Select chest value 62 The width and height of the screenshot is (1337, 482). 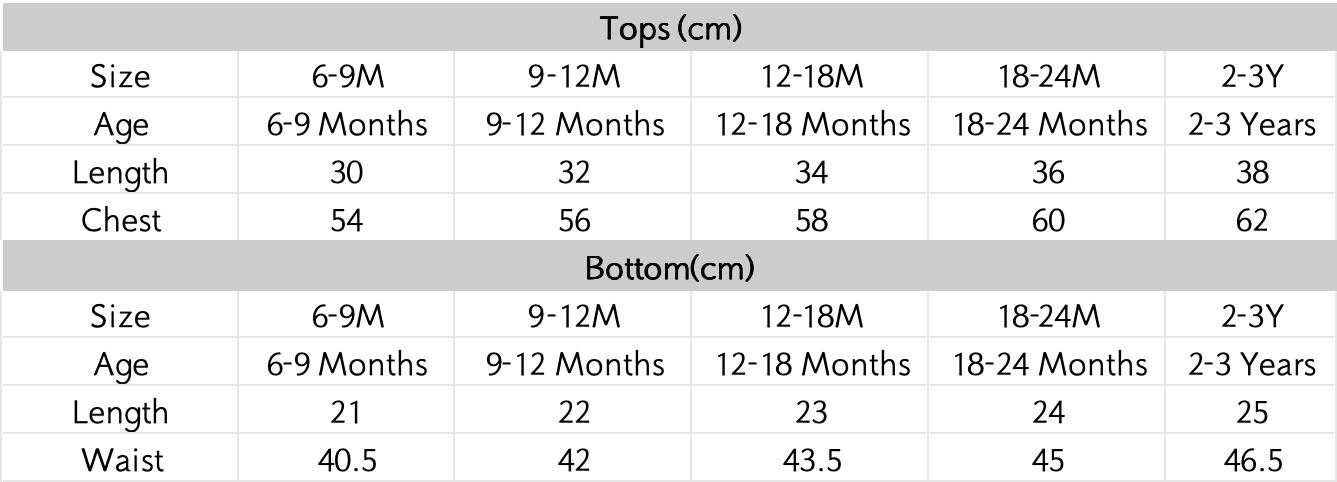tap(1251, 220)
